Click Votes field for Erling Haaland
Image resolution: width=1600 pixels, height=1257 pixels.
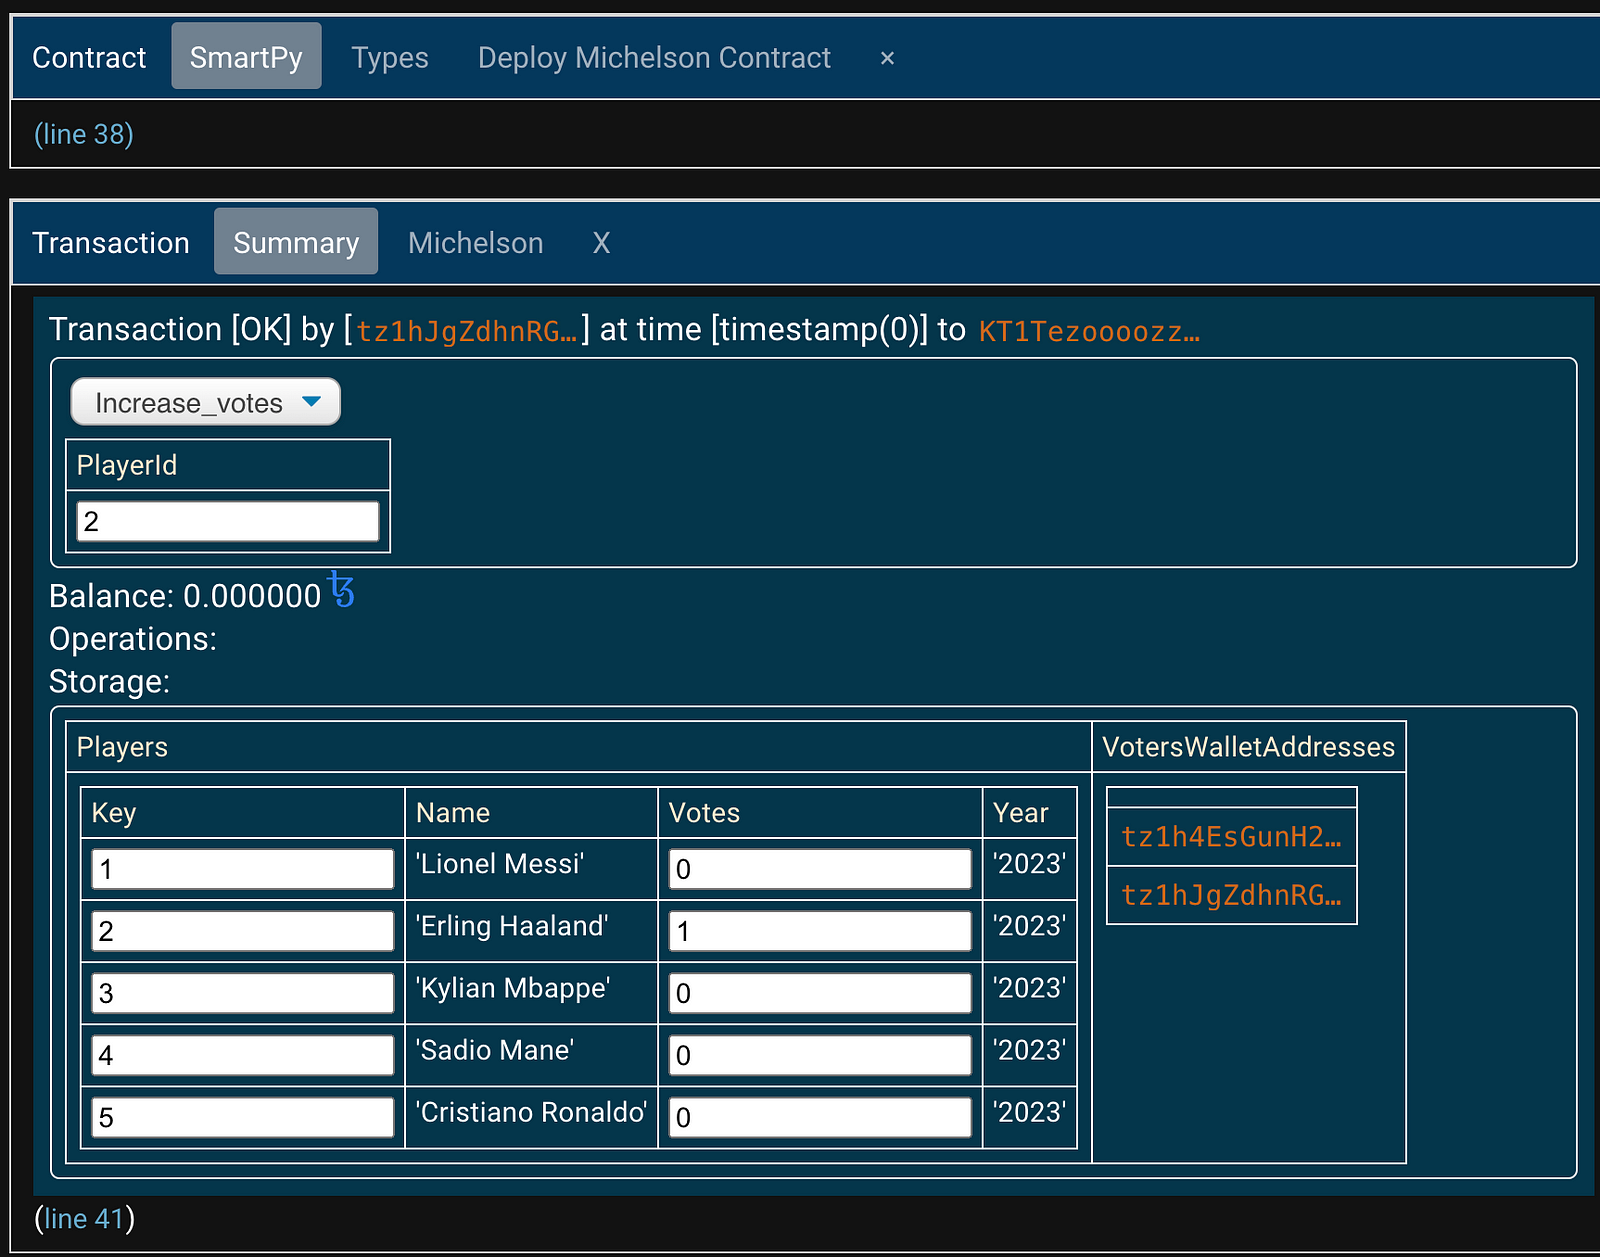(819, 931)
